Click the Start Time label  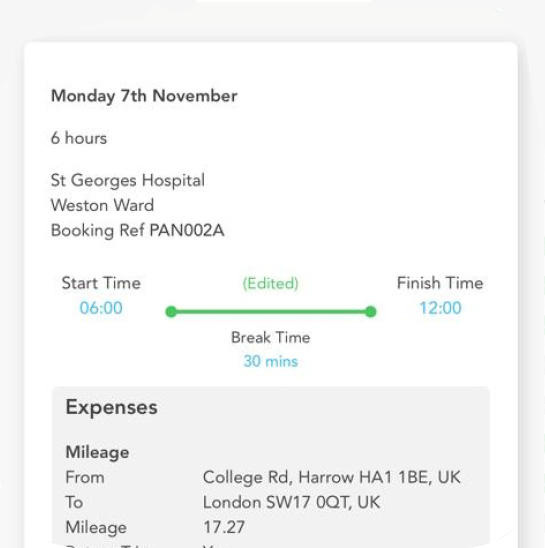click(101, 283)
